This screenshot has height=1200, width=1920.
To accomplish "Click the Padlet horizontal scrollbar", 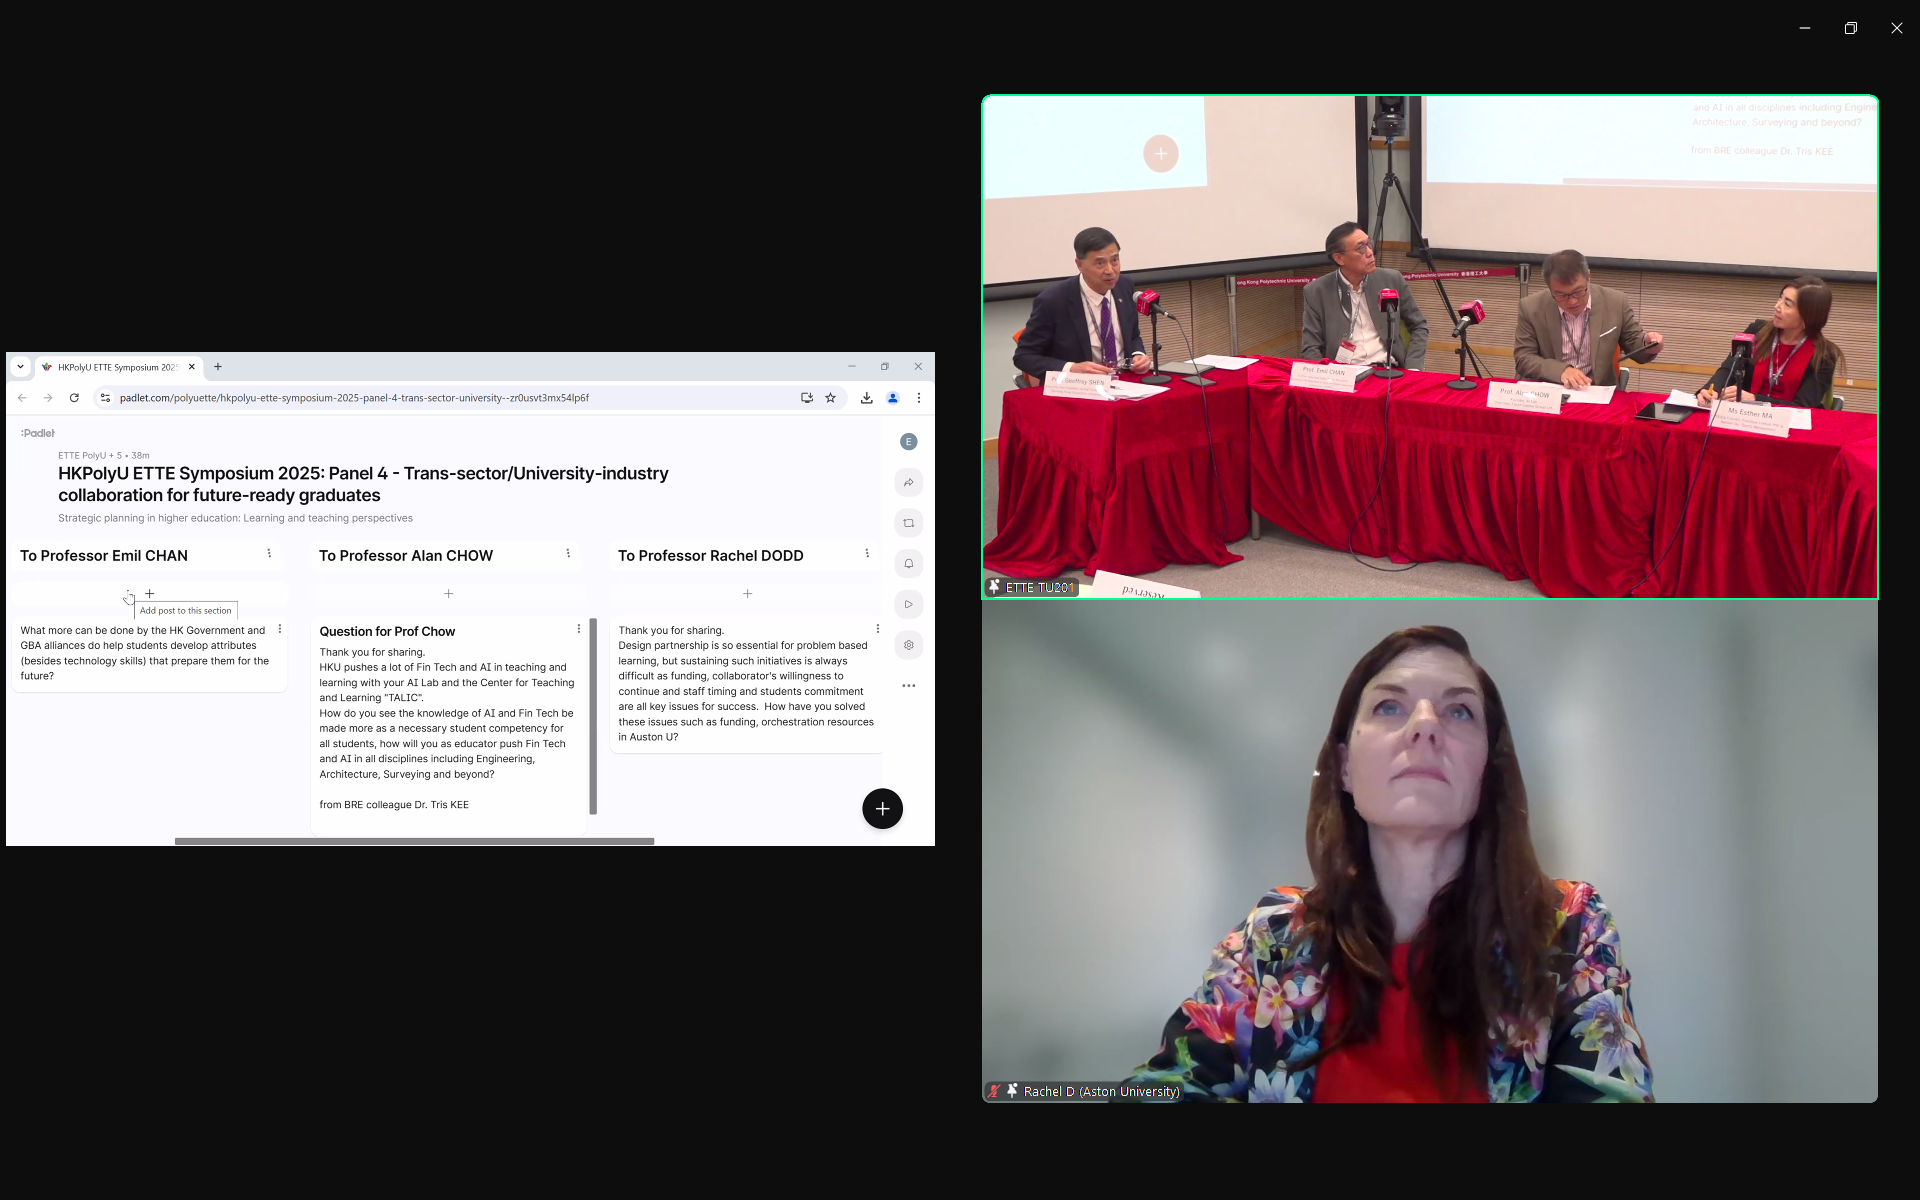I will pyautogui.click(x=414, y=841).
